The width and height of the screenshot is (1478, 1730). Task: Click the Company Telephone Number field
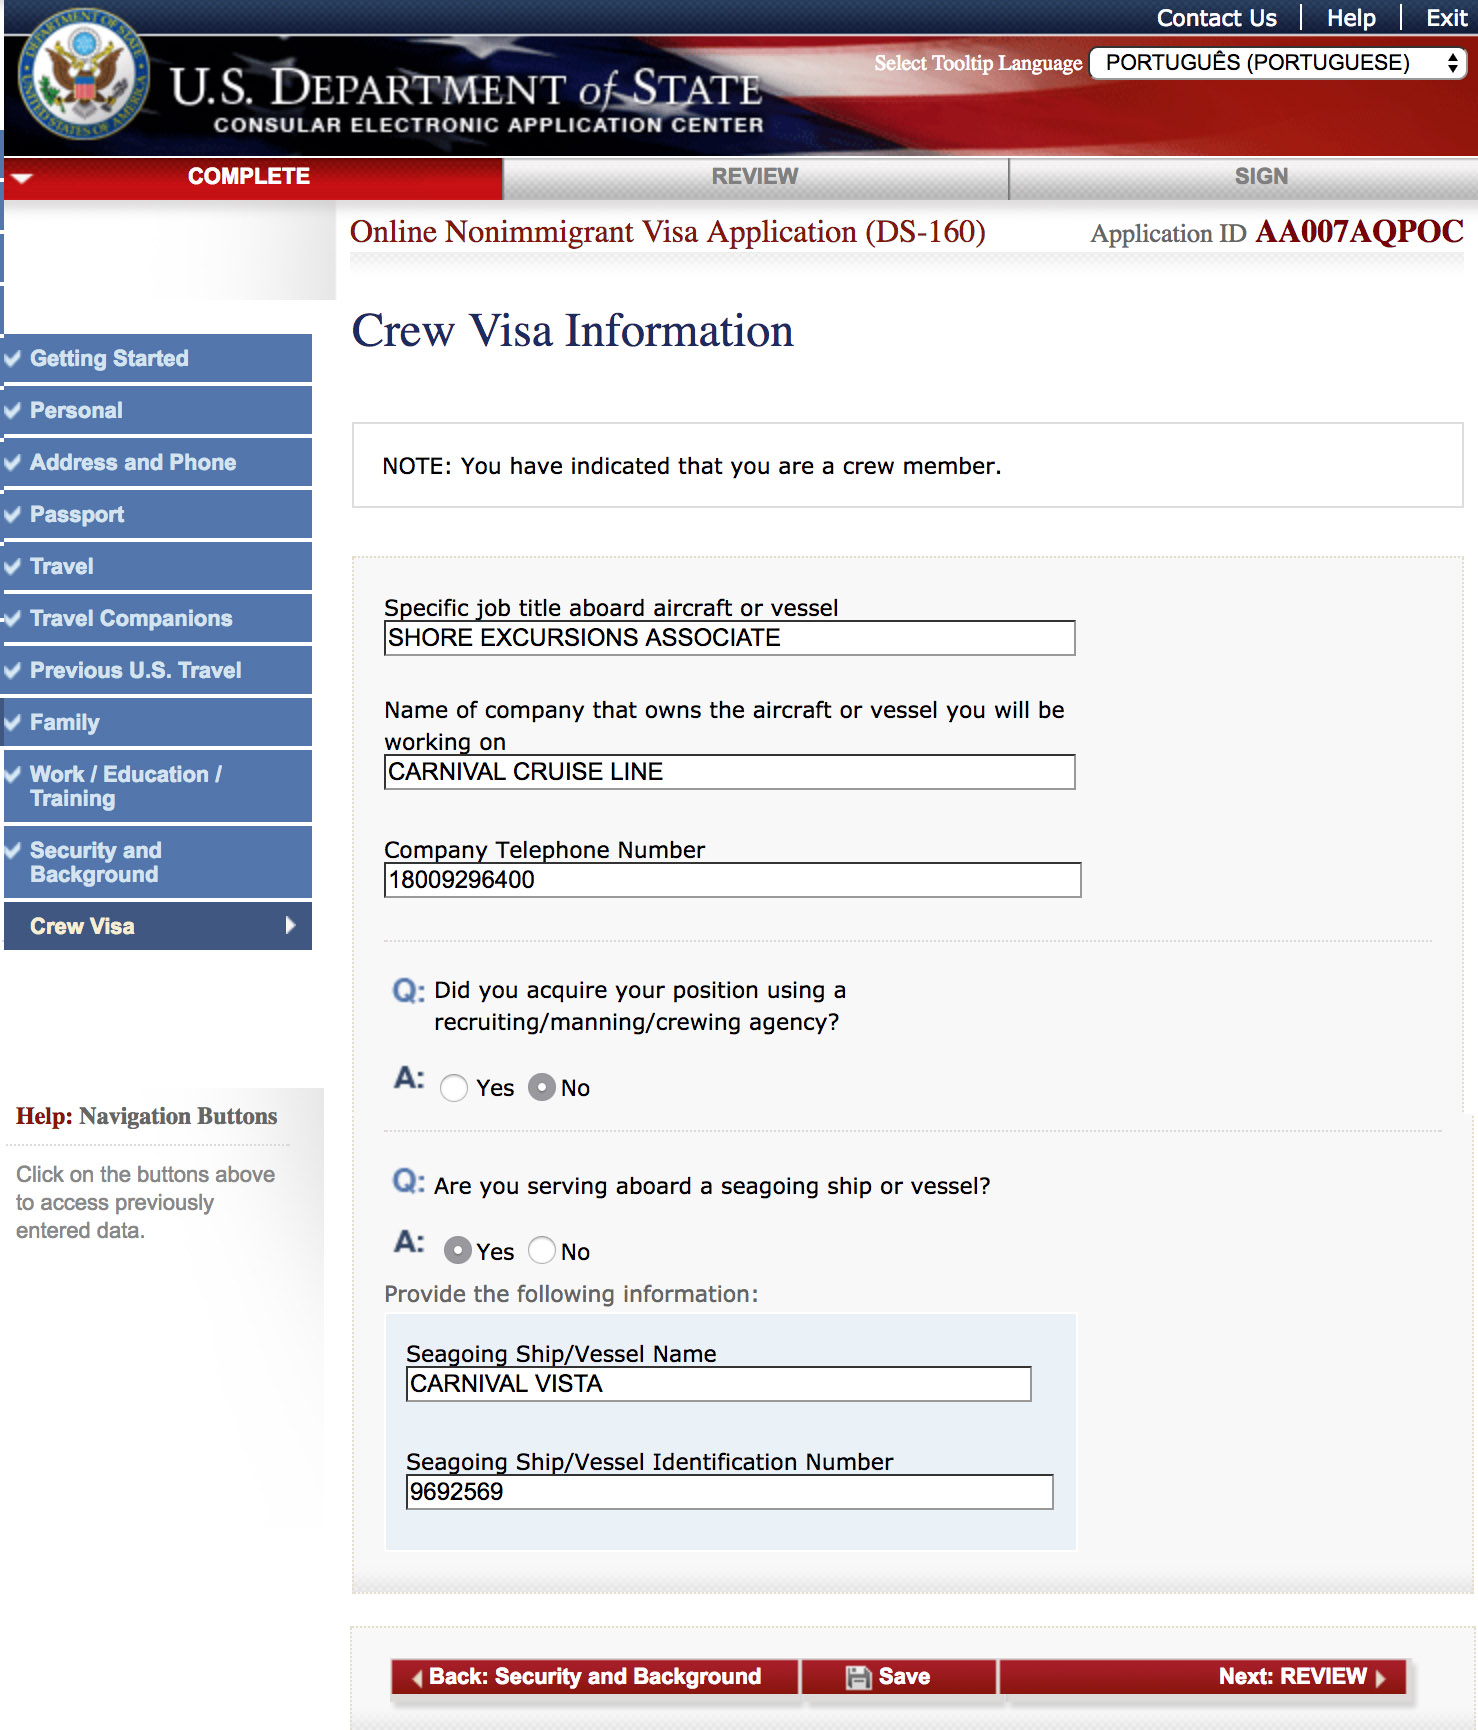[x=732, y=880]
